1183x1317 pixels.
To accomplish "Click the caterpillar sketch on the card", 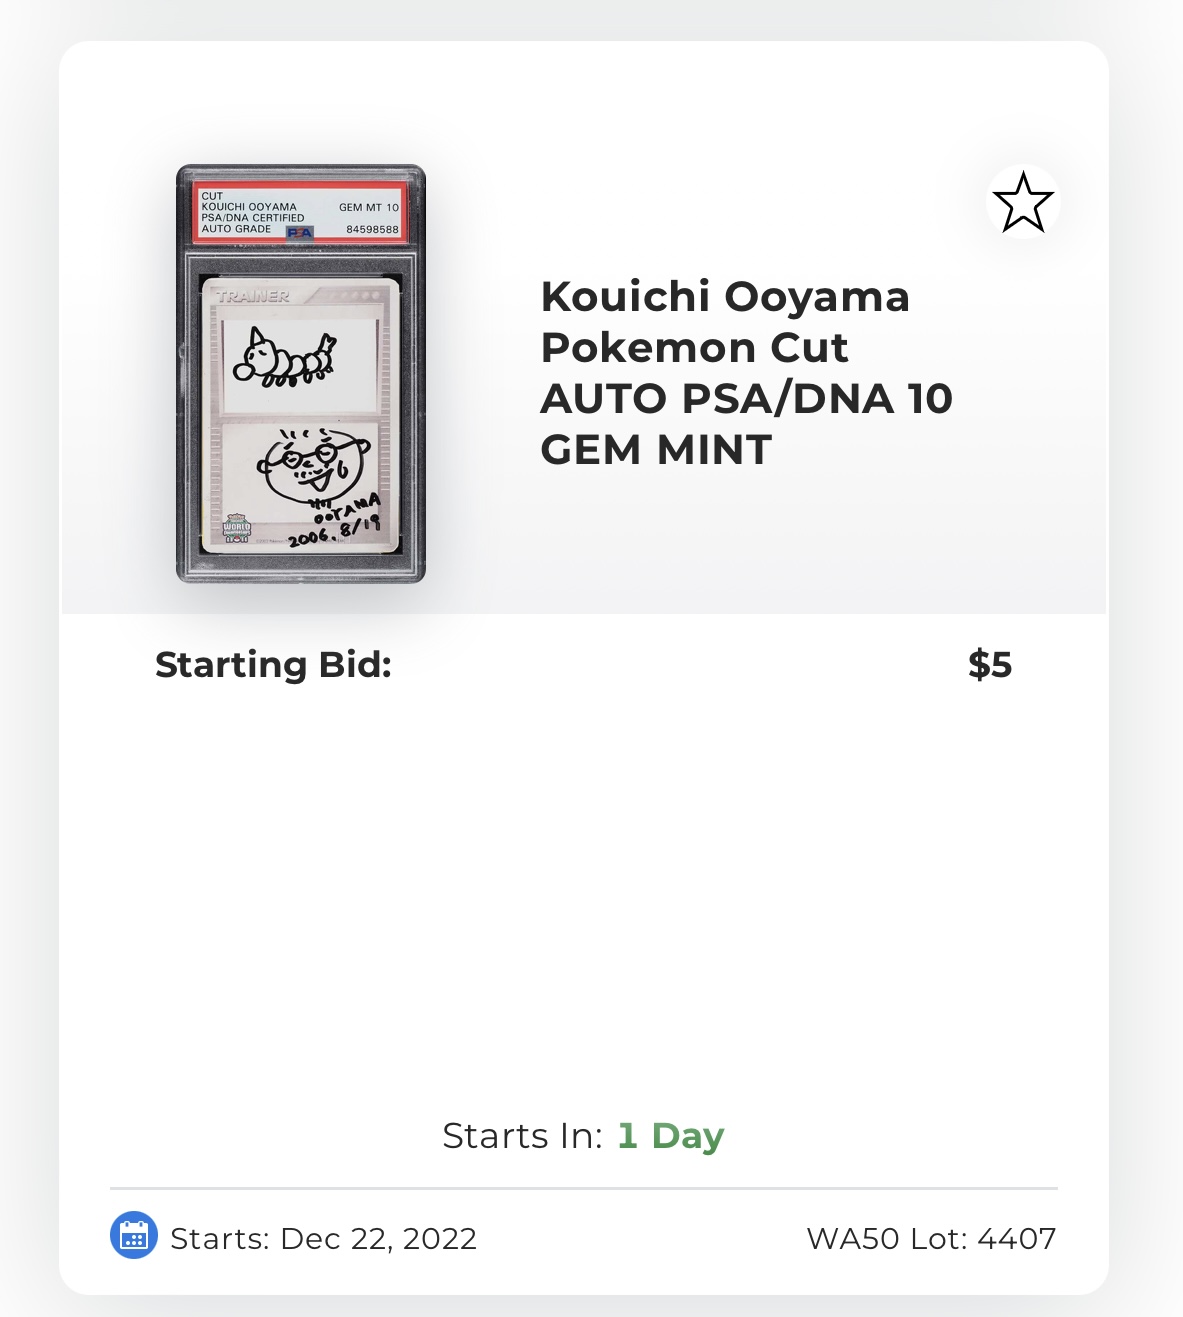I will 284,360.
